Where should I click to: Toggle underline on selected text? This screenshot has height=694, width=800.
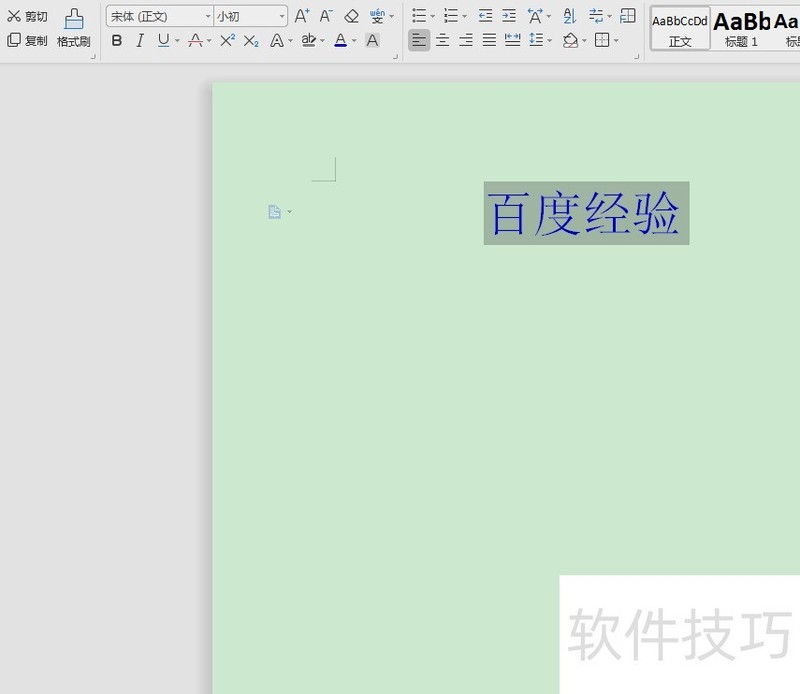[163, 40]
